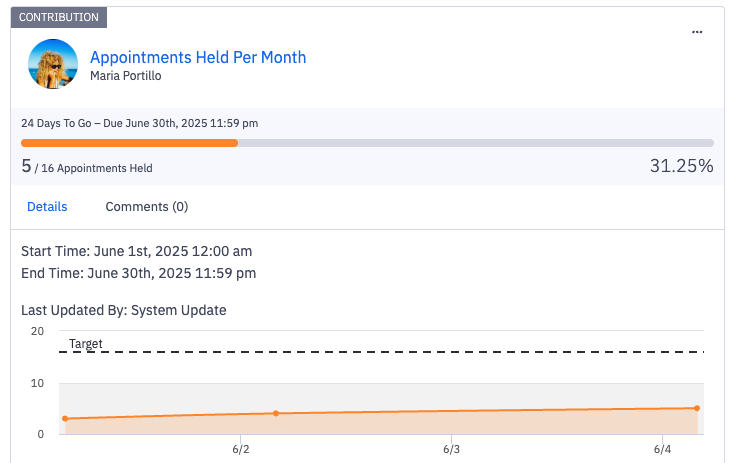This screenshot has height=463, width=735.
Task: Open the three-dot more options menu
Action: [x=697, y=32]
